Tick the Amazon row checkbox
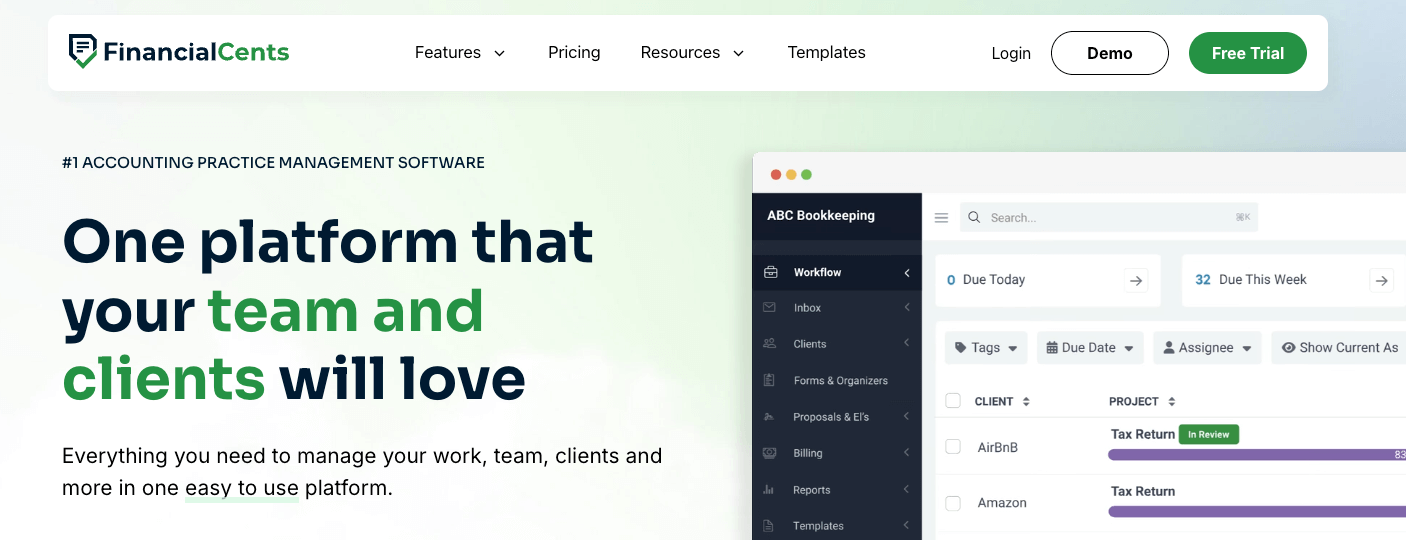This screenshot has height=540, width=1406. 953,503
